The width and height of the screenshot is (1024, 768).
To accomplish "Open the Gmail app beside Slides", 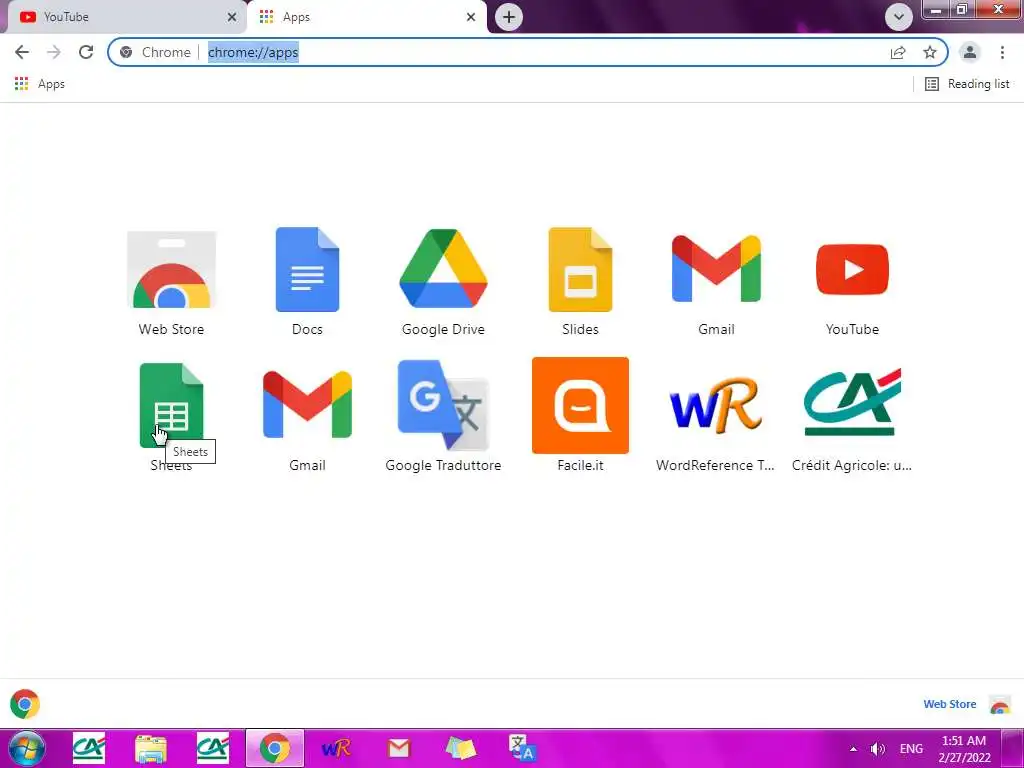I will tap(716, 269).
